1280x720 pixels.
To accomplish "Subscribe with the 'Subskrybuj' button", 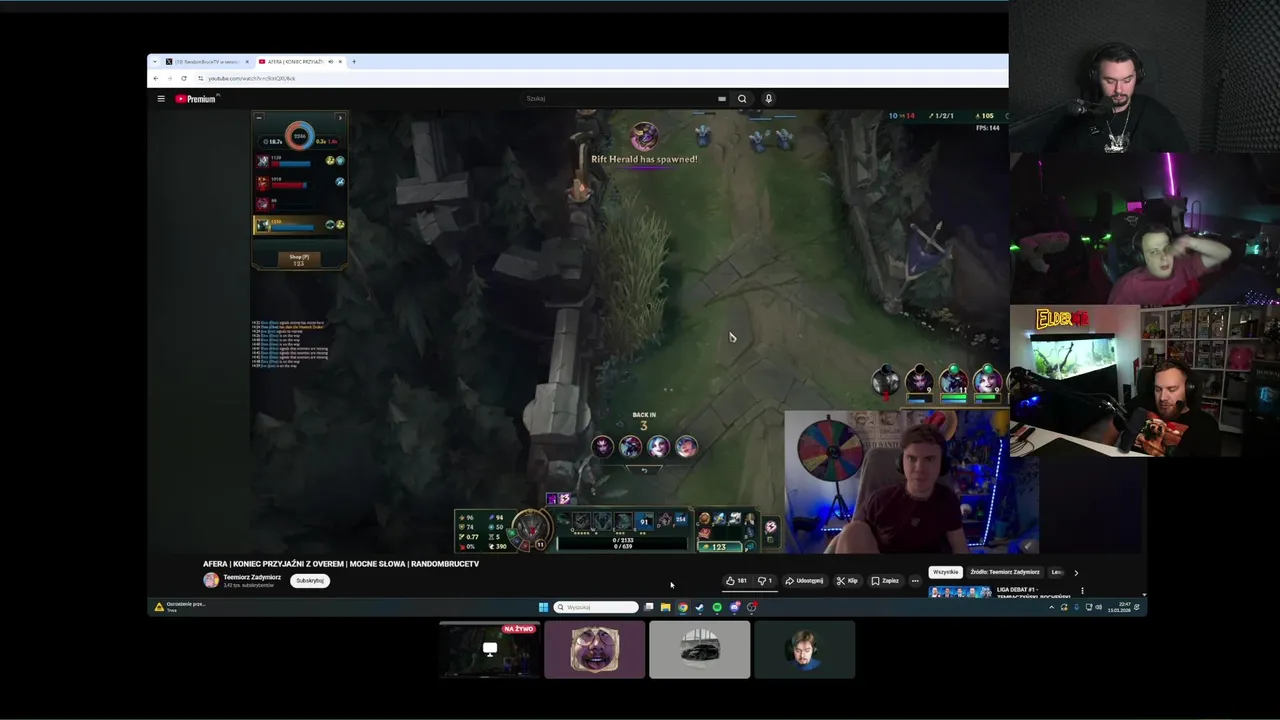I will tap(310, 580).
